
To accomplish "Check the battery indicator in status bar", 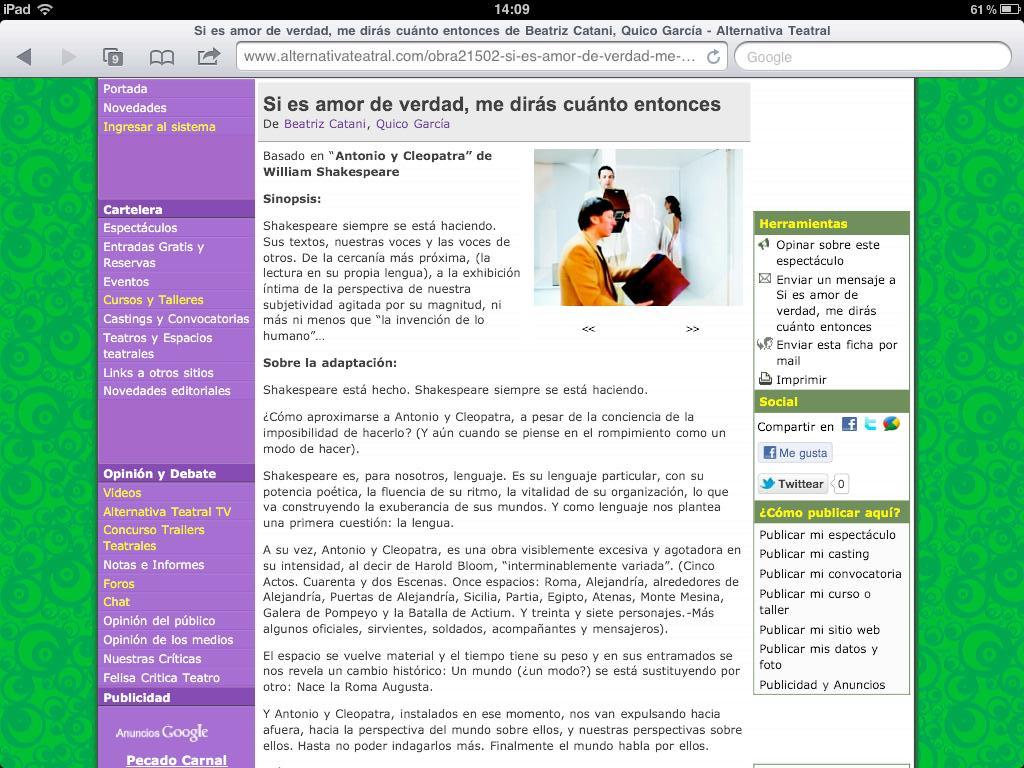I will [x=1011, y=9].
